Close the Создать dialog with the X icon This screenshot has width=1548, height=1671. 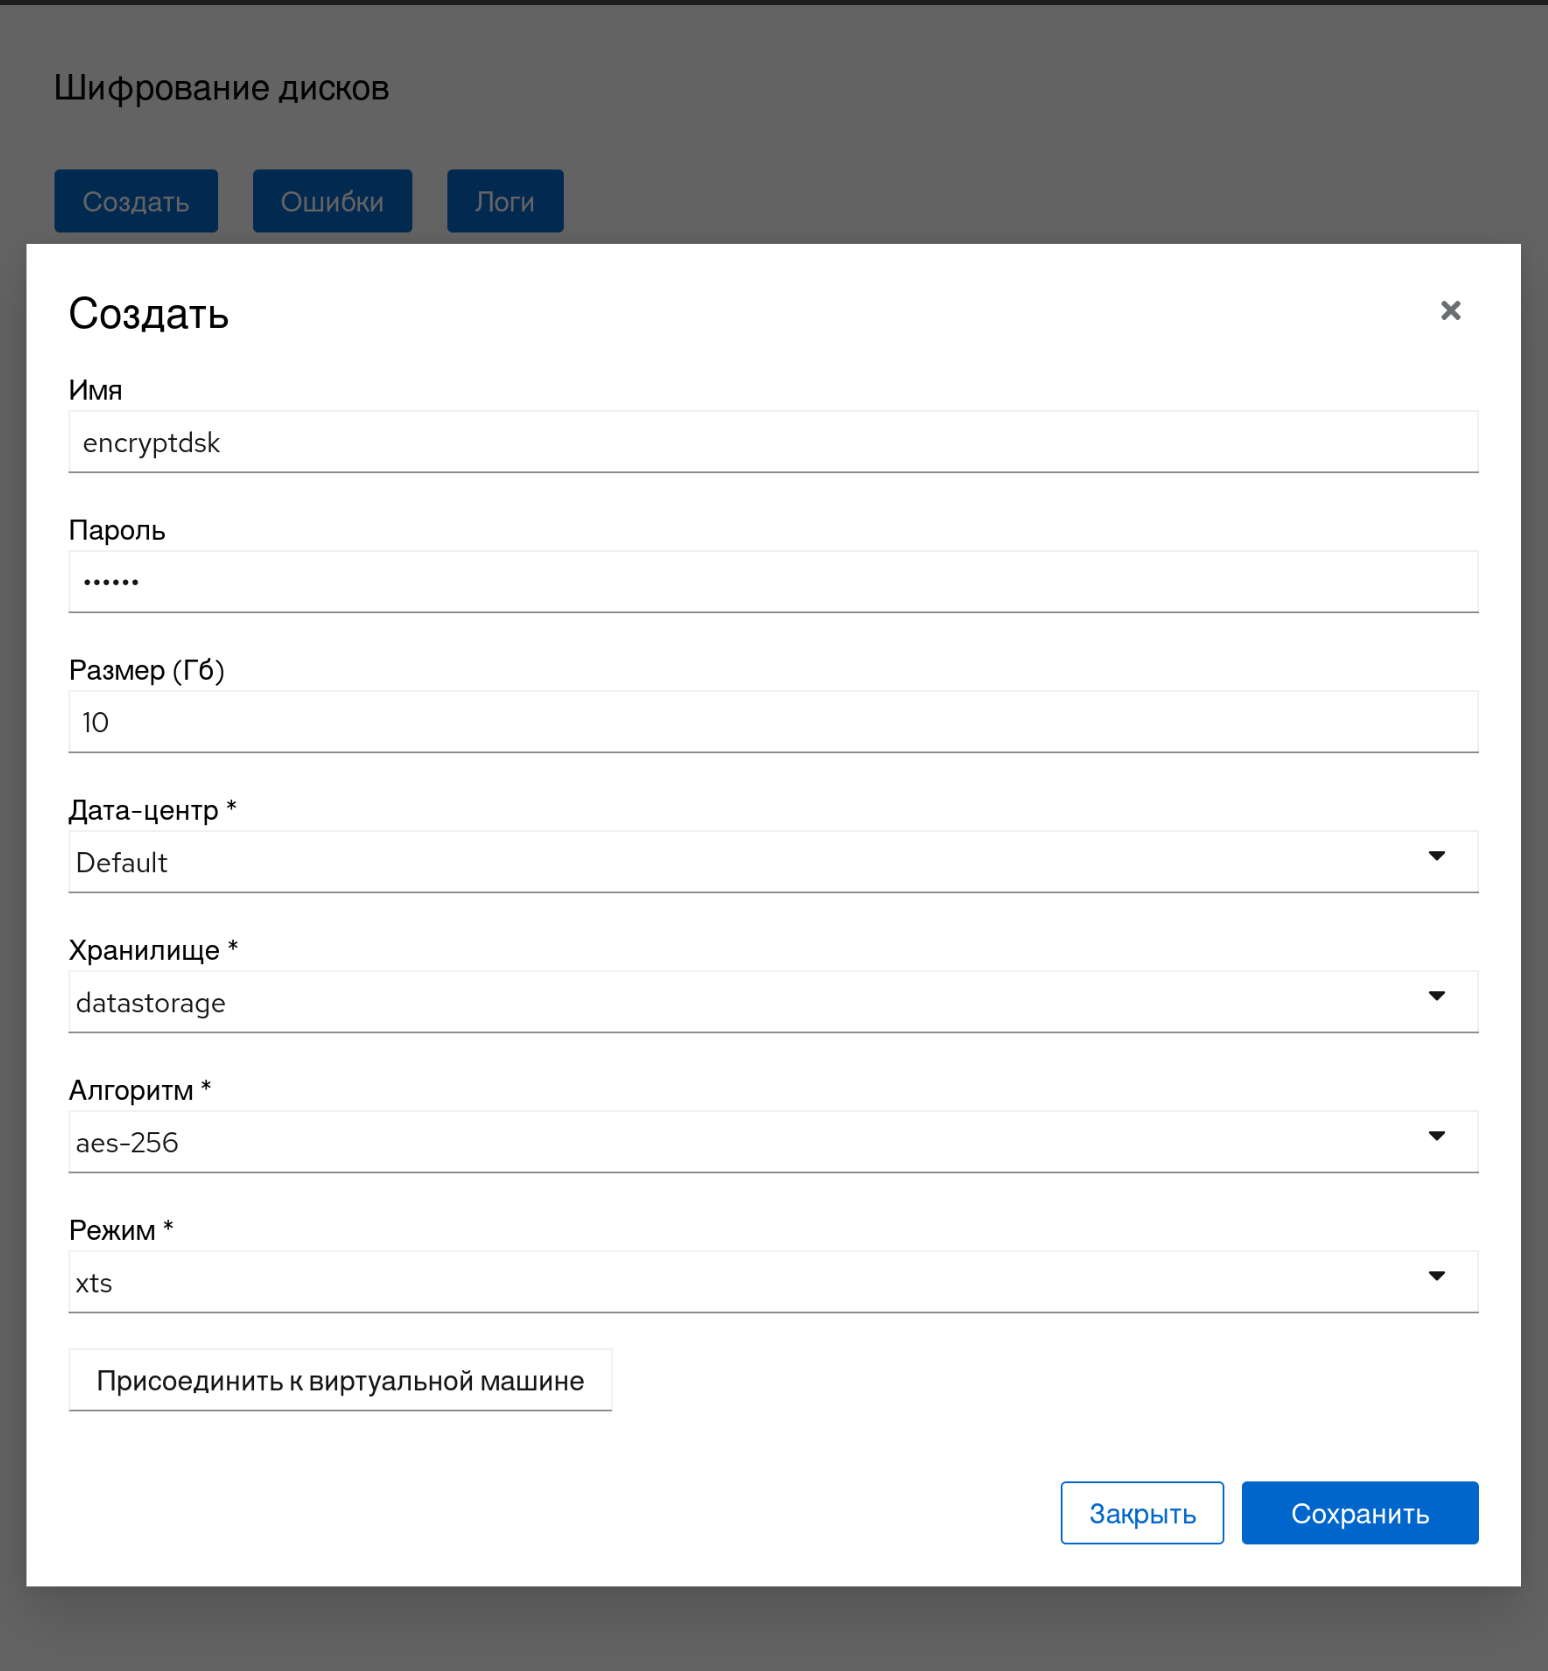click(1450, 311)
